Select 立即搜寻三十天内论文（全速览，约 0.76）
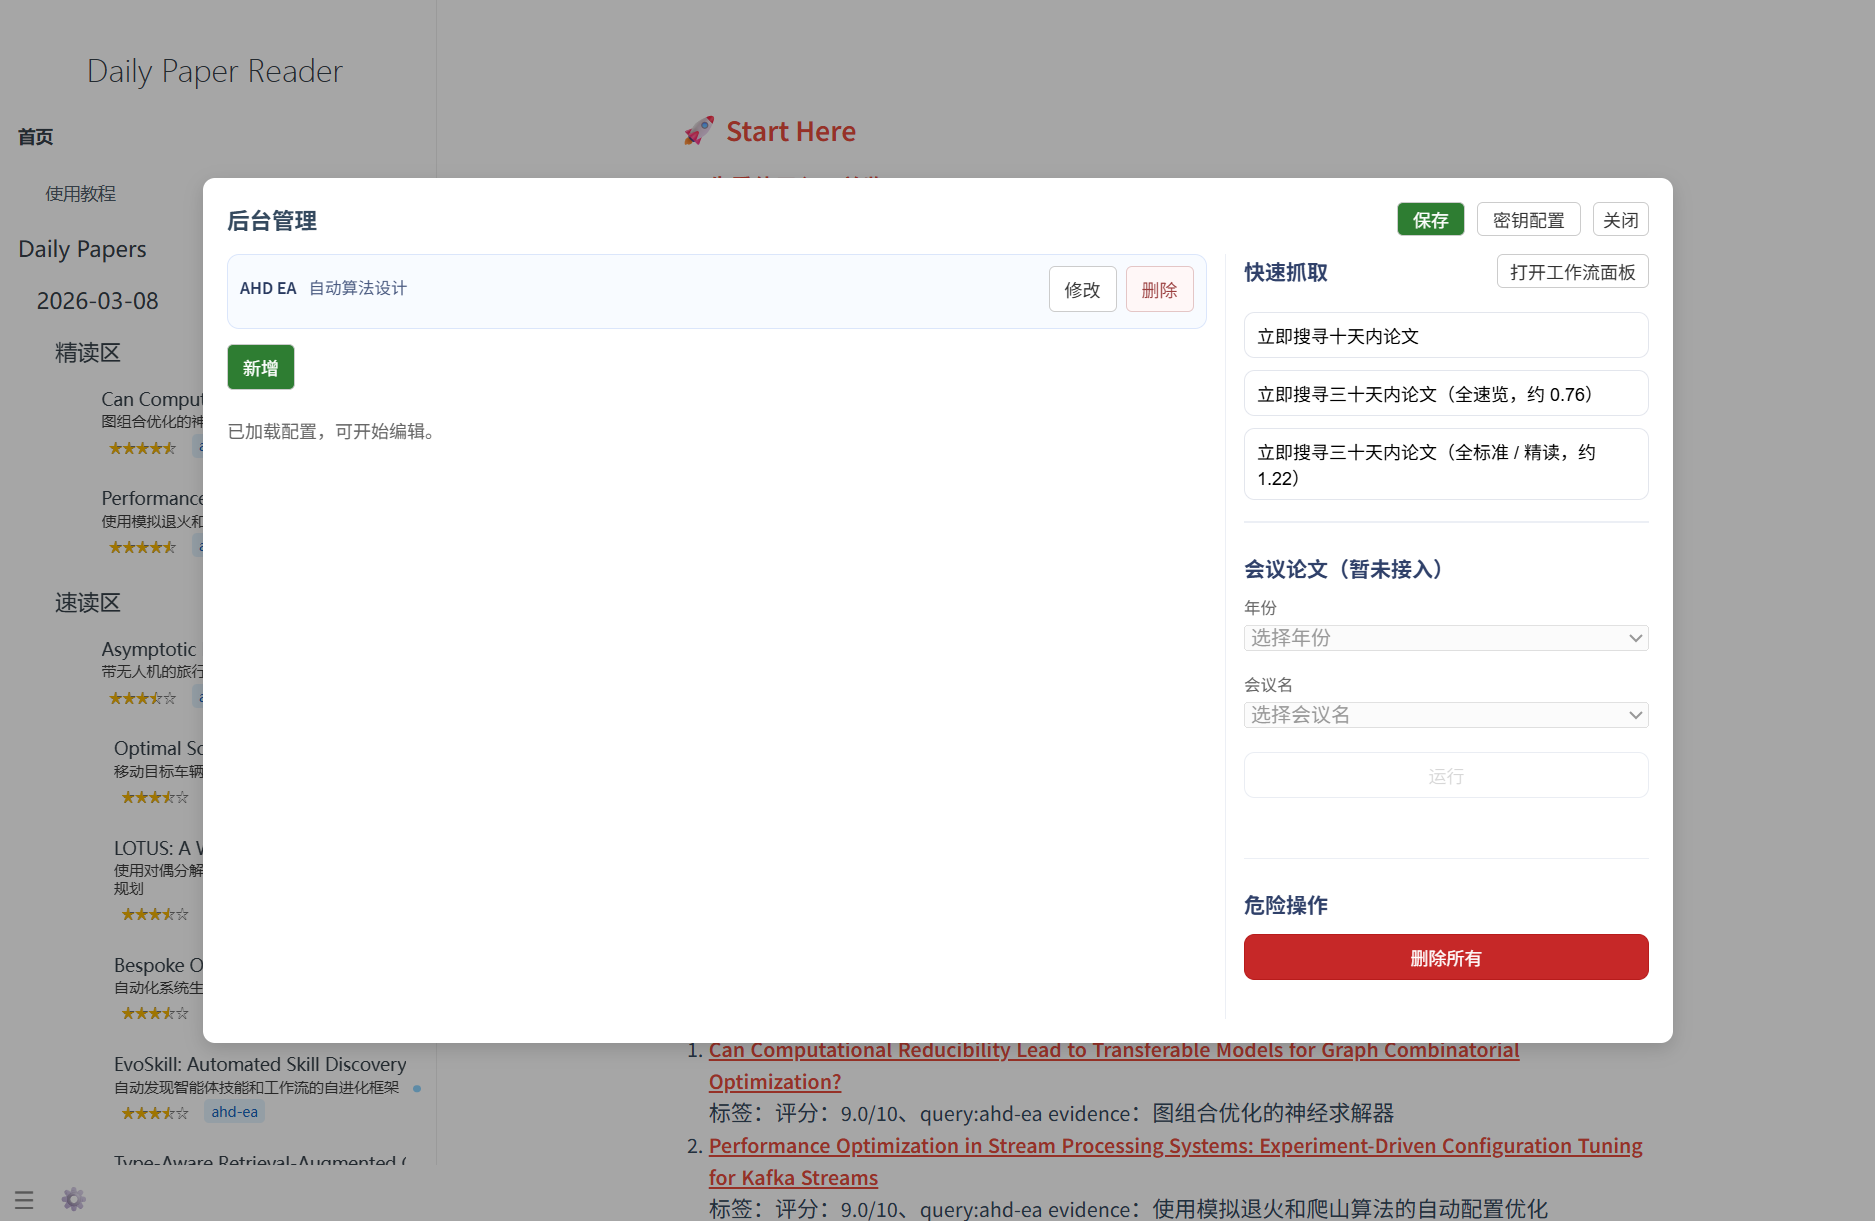This screenshot has height=1221, width=1875. (1445, 394)
